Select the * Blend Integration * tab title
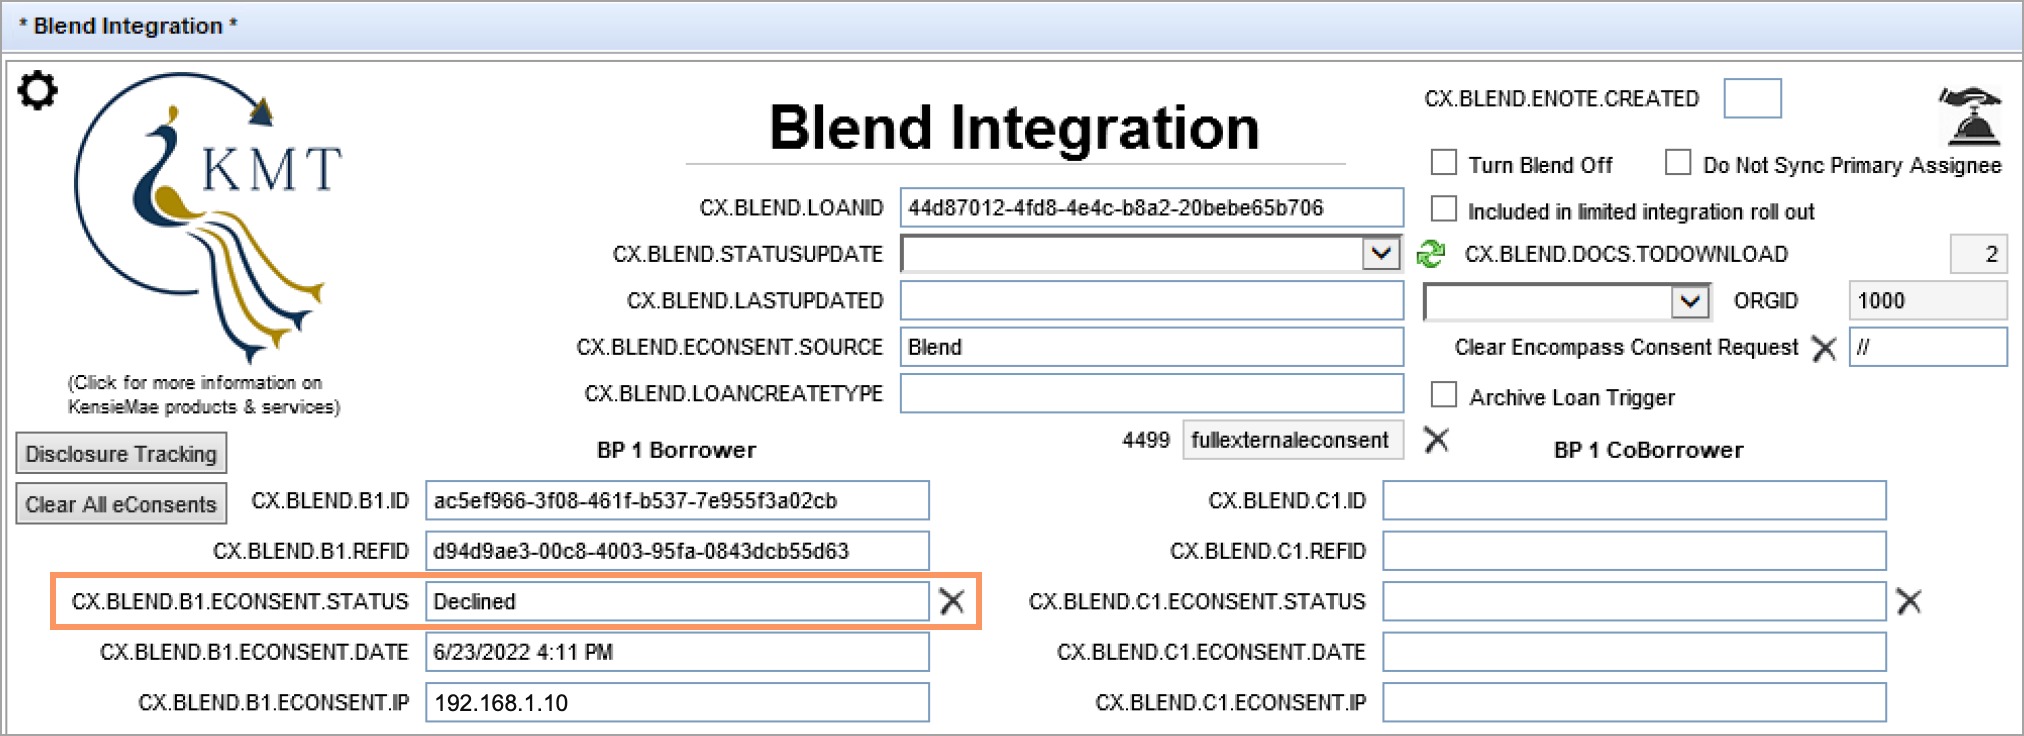This screenshot has width=2024, height=736. [128, 26]
